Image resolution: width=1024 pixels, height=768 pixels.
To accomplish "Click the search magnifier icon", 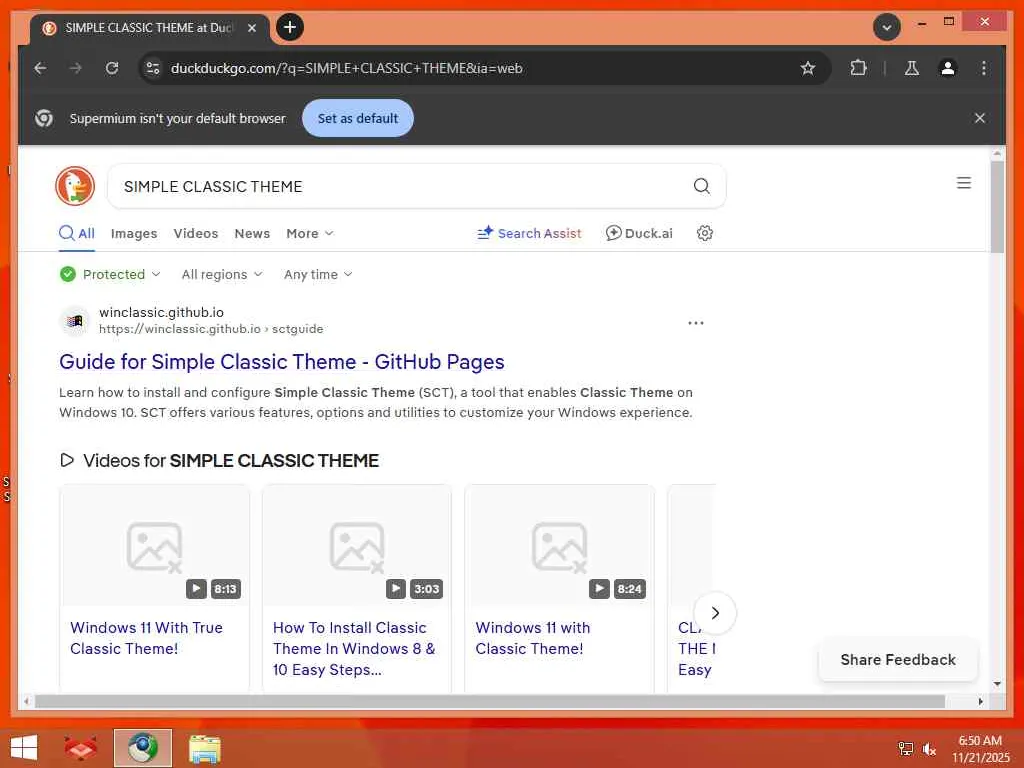I will coord(701,186).
